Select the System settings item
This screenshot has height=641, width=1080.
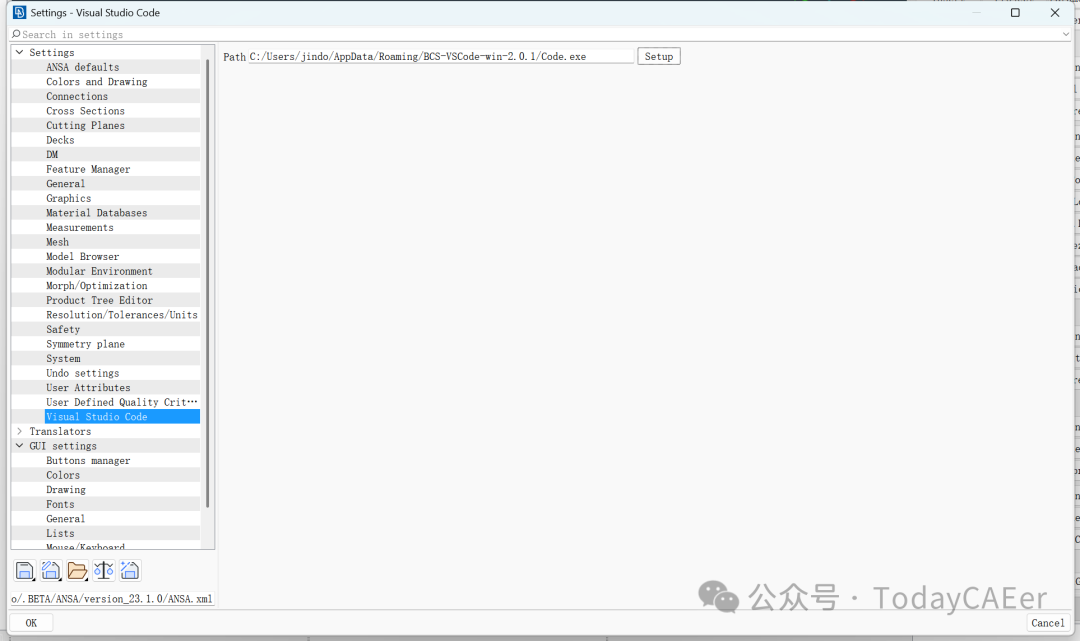(63, 359)
